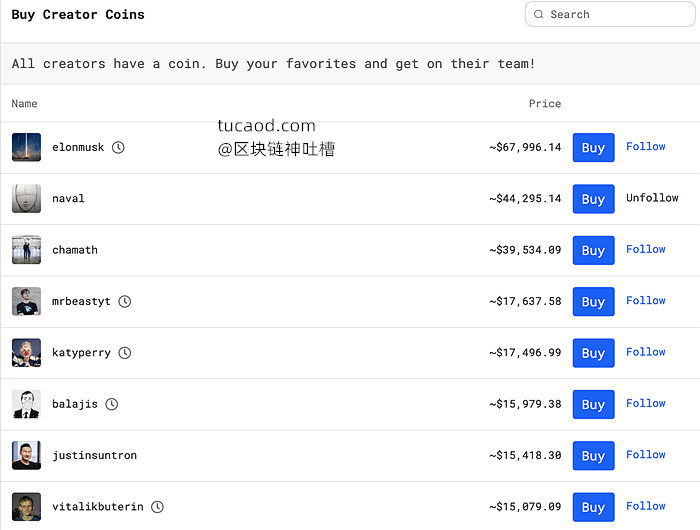The width and height of the screenshot is (700, 530).
Task: Click the clock icon next to vitalikbuterin
Action: click(157, 507)
